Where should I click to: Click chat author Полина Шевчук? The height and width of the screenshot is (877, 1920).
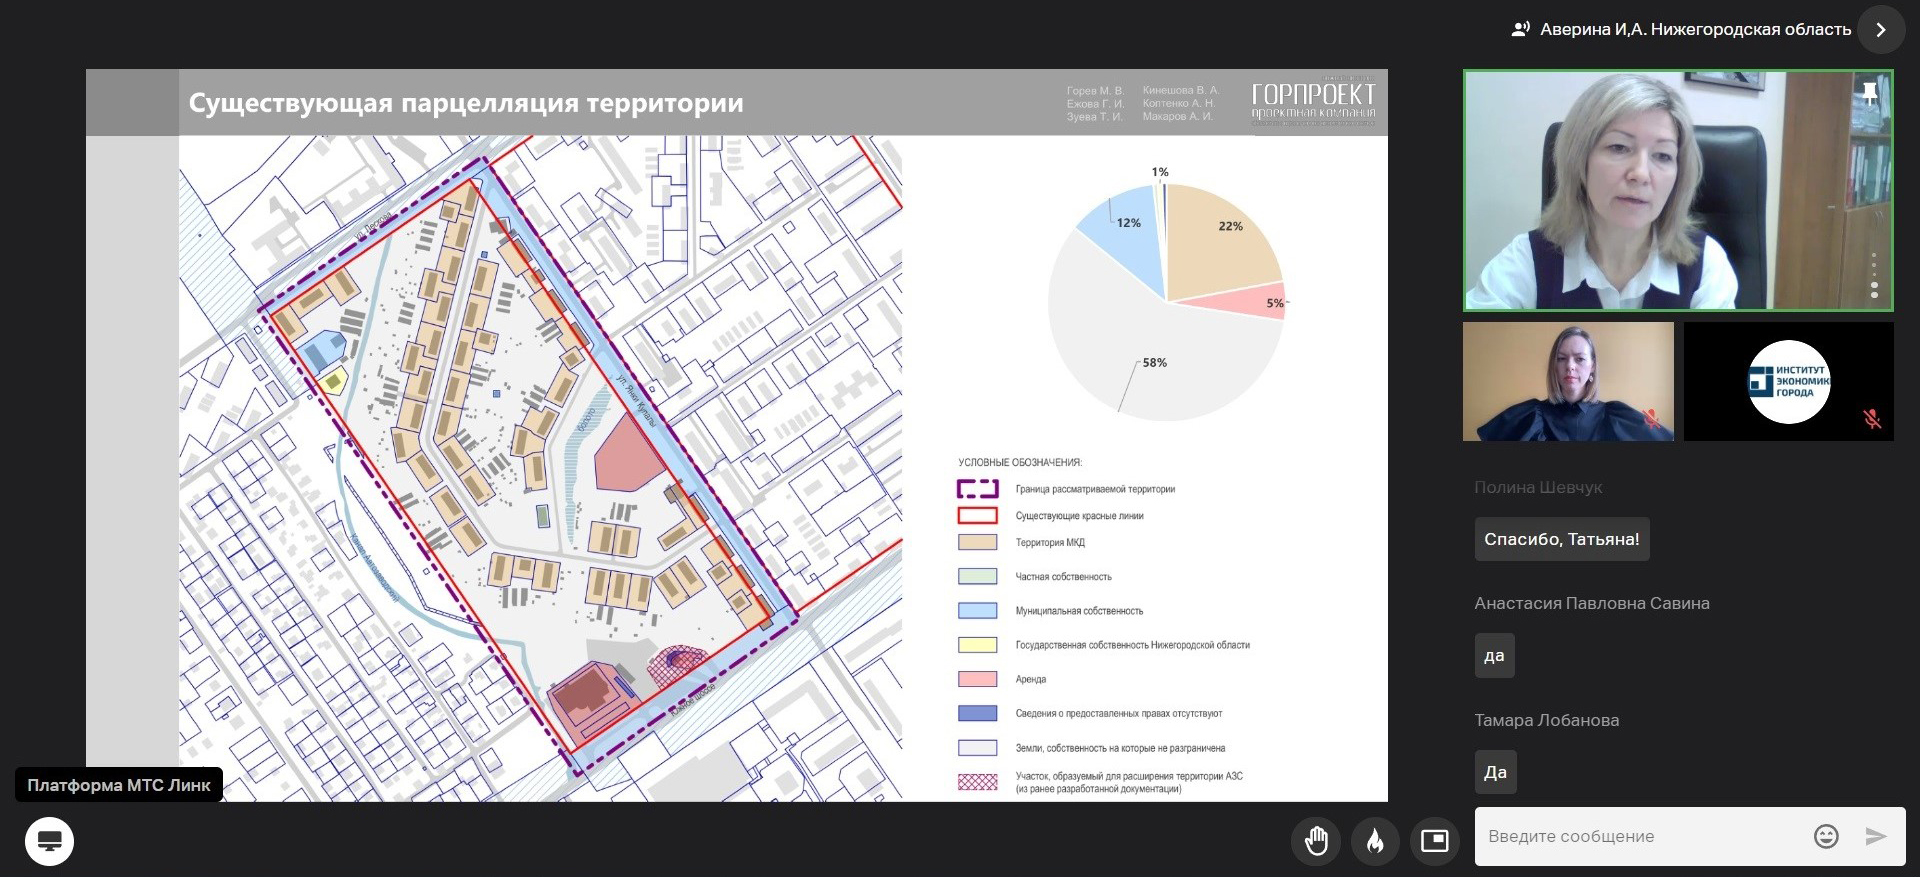pyautogui.click(x=1538, y=487)
